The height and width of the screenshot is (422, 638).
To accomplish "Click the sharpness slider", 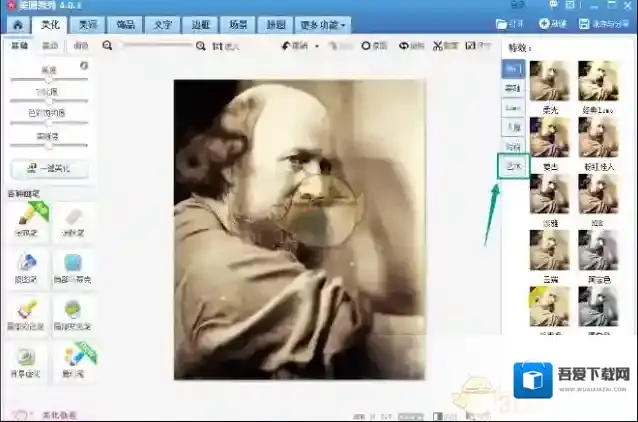I will point(49,145).
